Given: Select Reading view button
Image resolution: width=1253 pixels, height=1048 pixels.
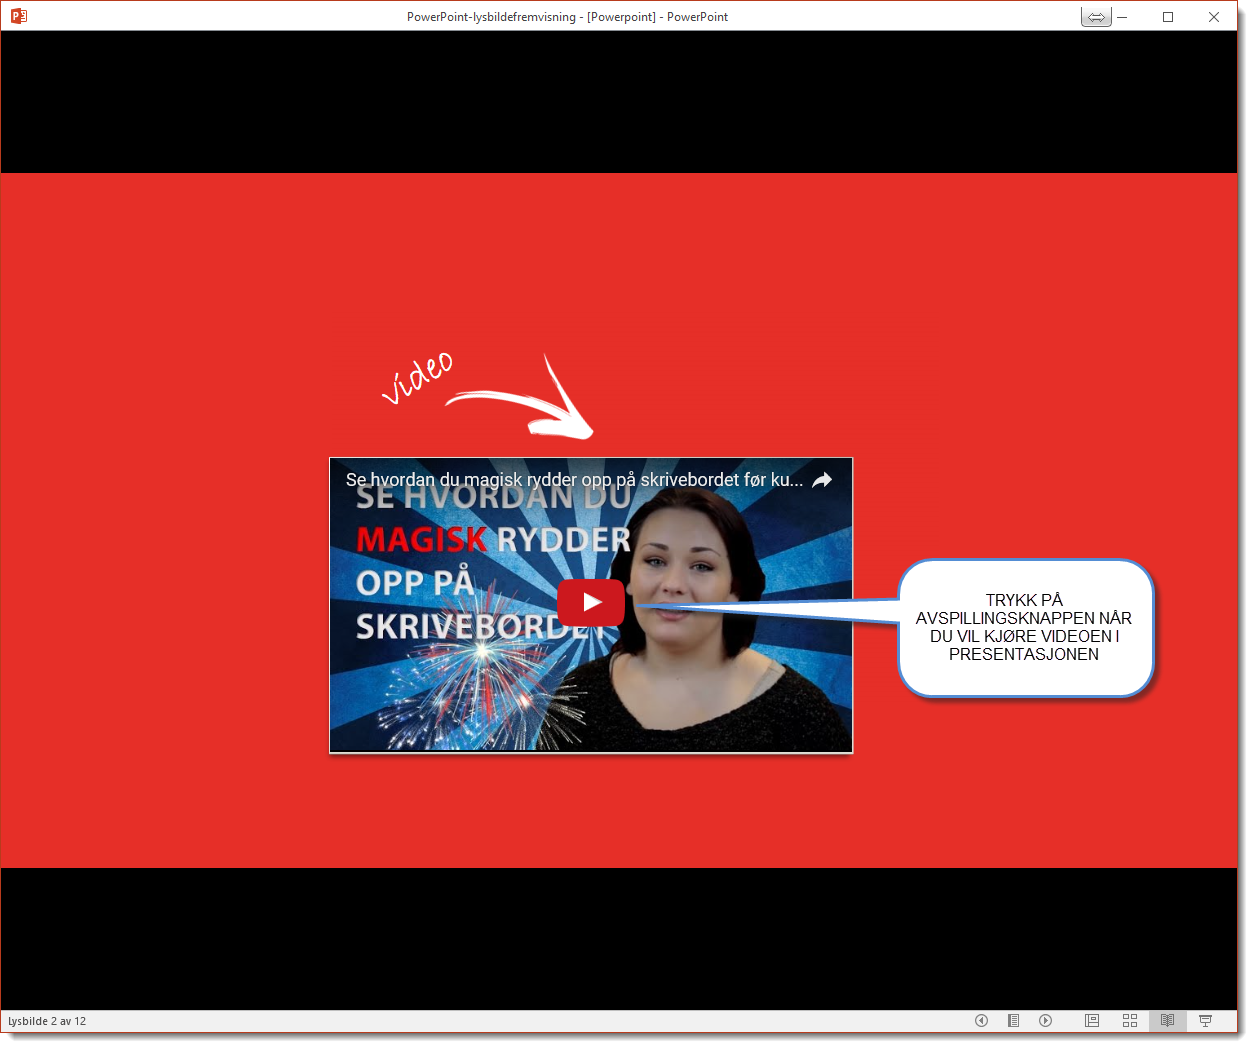Looking at the screenshot, I should click(x=1167, y=1020).
